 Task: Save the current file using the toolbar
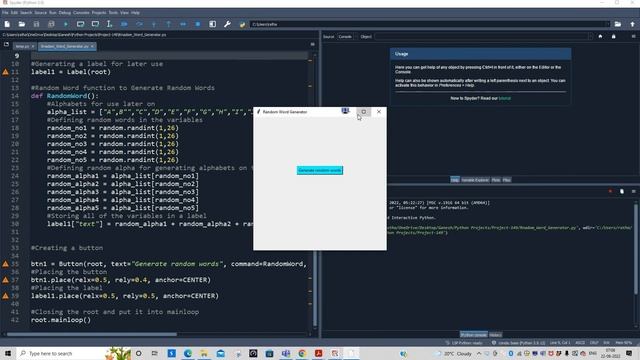36,24
